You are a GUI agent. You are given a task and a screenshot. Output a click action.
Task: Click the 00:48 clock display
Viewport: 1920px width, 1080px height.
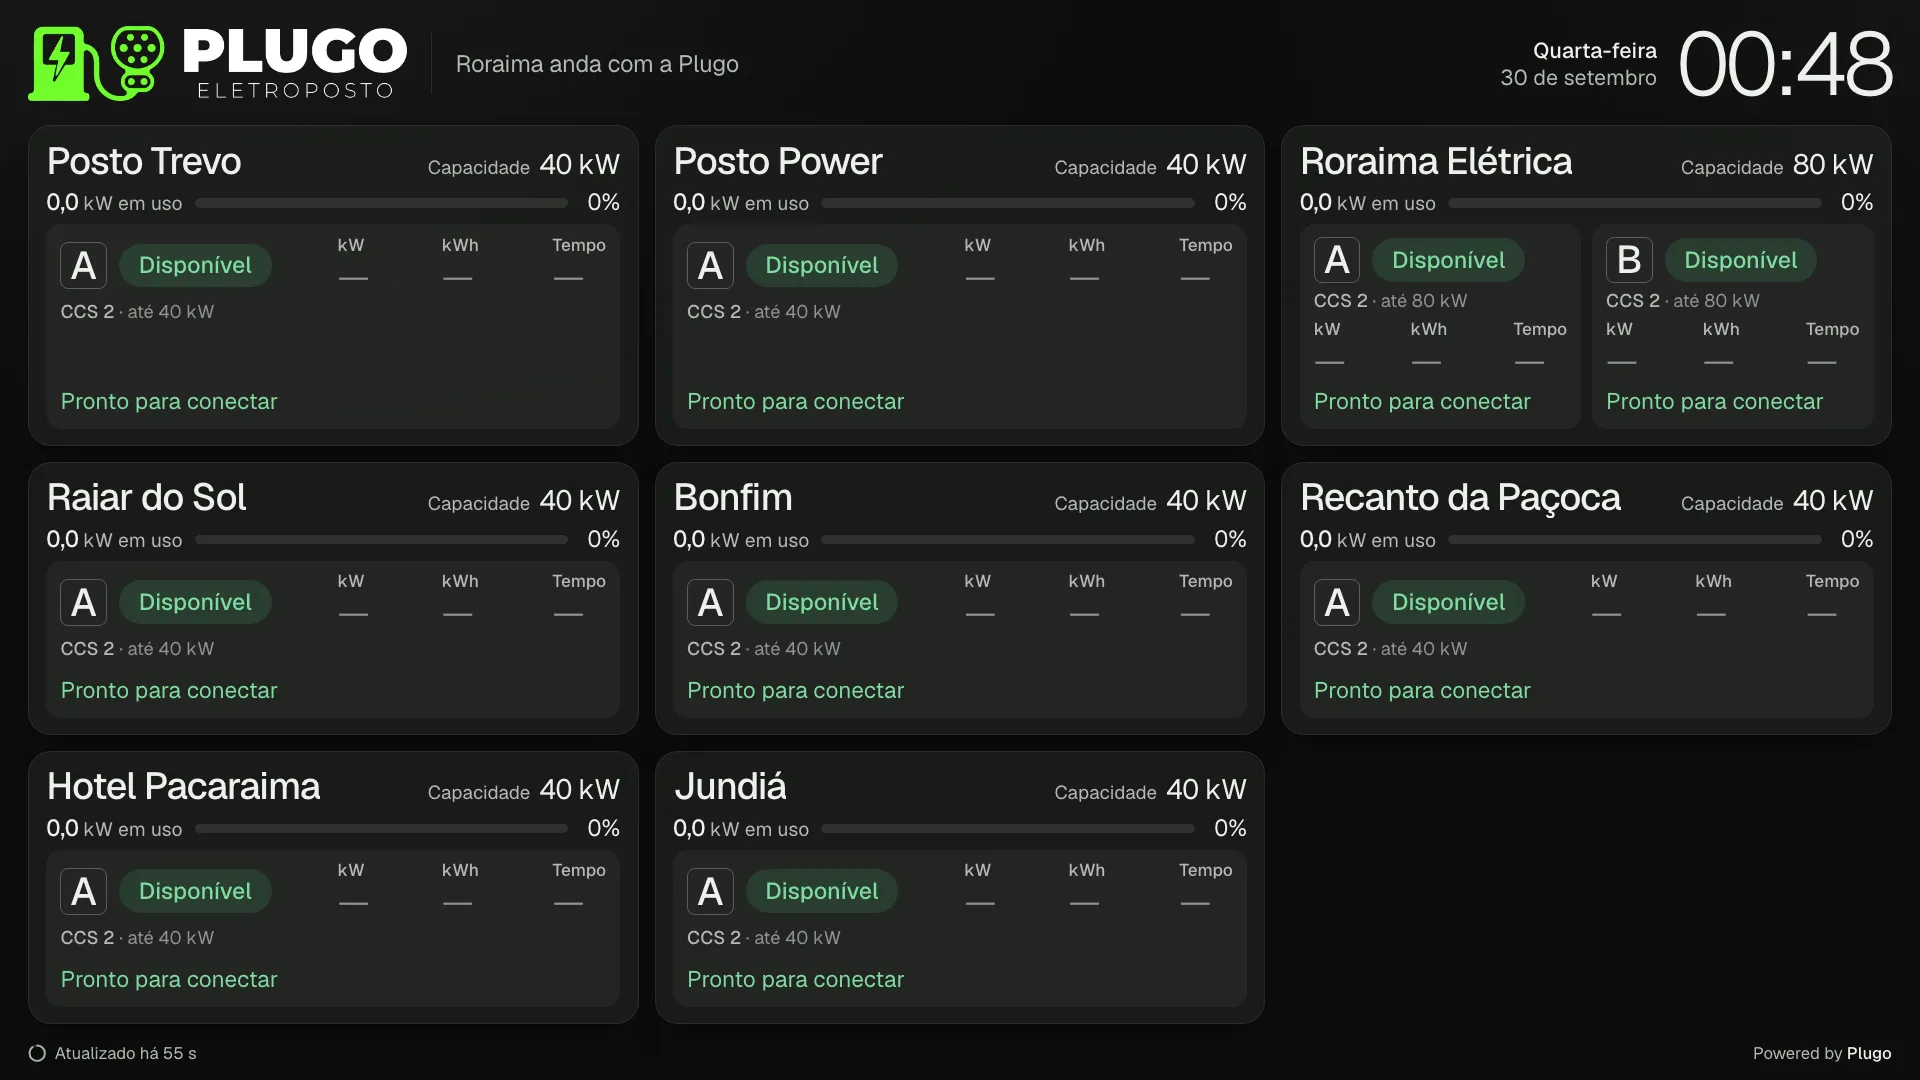(1785, 64)
